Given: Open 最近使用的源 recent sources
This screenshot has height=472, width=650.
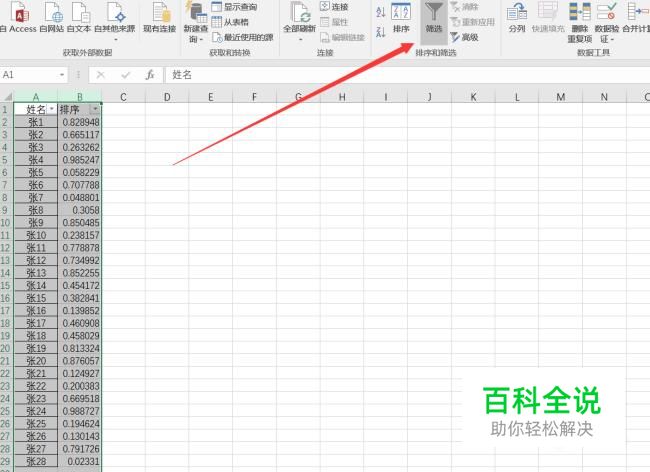Looking at the screenshot, I should pyautogui.click(x=243, y=37).
